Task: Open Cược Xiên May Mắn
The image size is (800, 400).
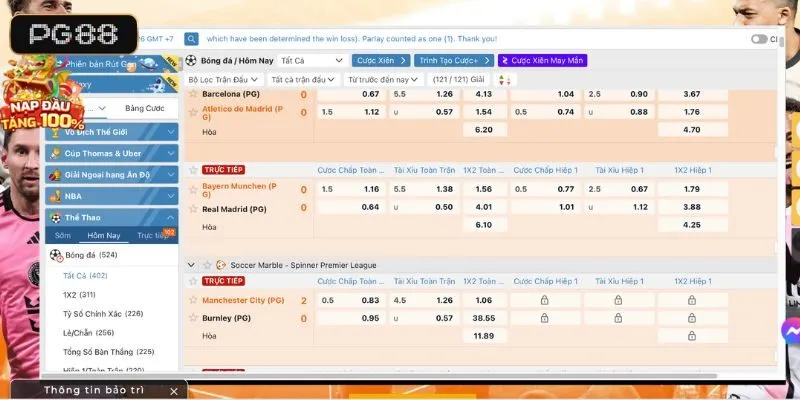Action: pos(542,61)
